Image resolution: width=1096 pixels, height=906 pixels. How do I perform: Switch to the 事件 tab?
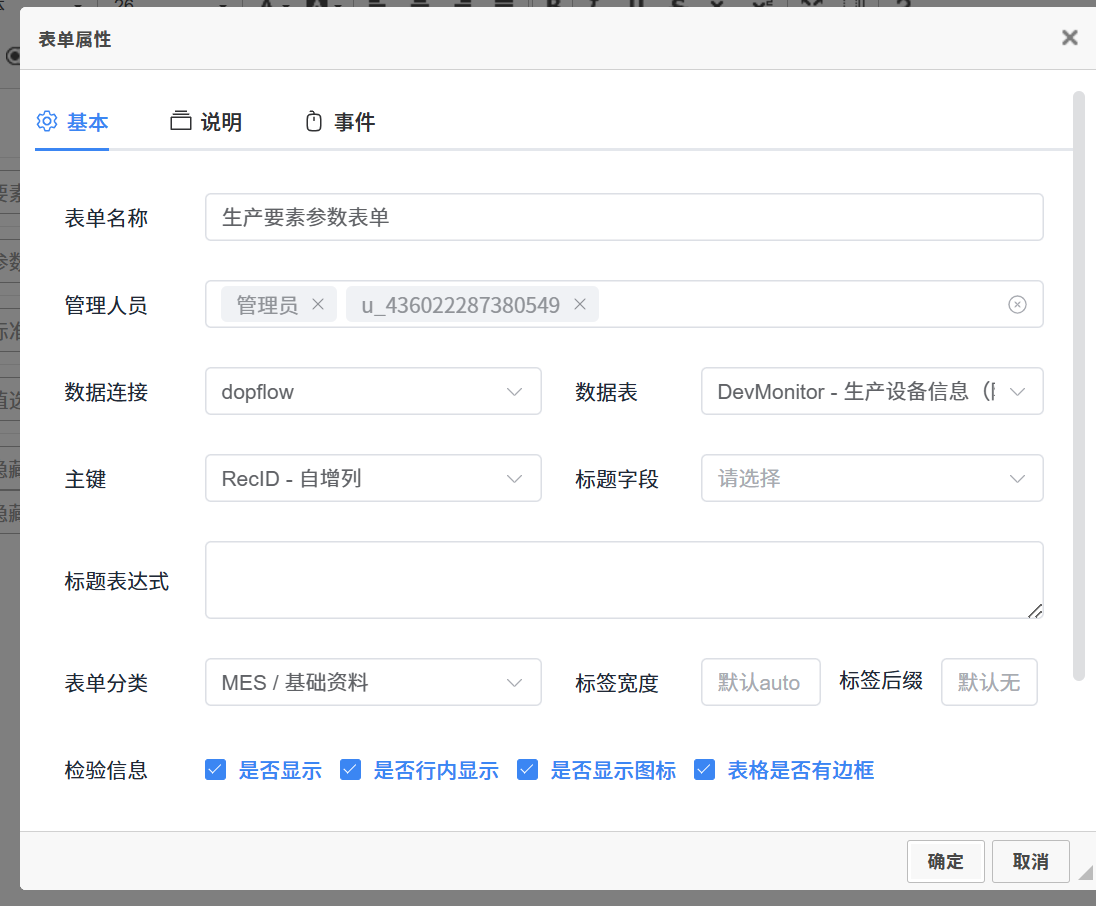(354, 123)
